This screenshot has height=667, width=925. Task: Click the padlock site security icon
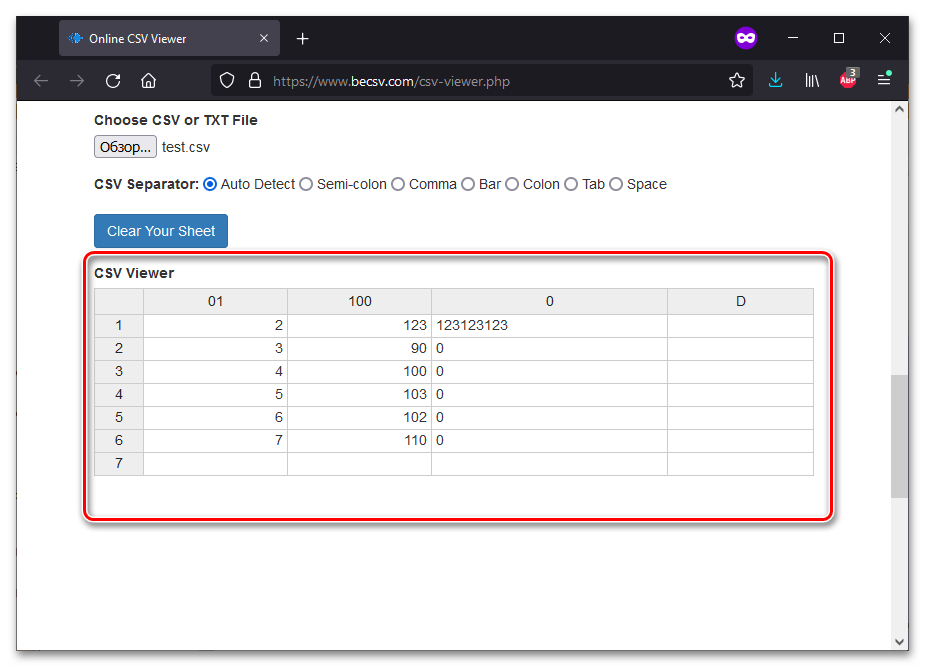pos(254,81)
